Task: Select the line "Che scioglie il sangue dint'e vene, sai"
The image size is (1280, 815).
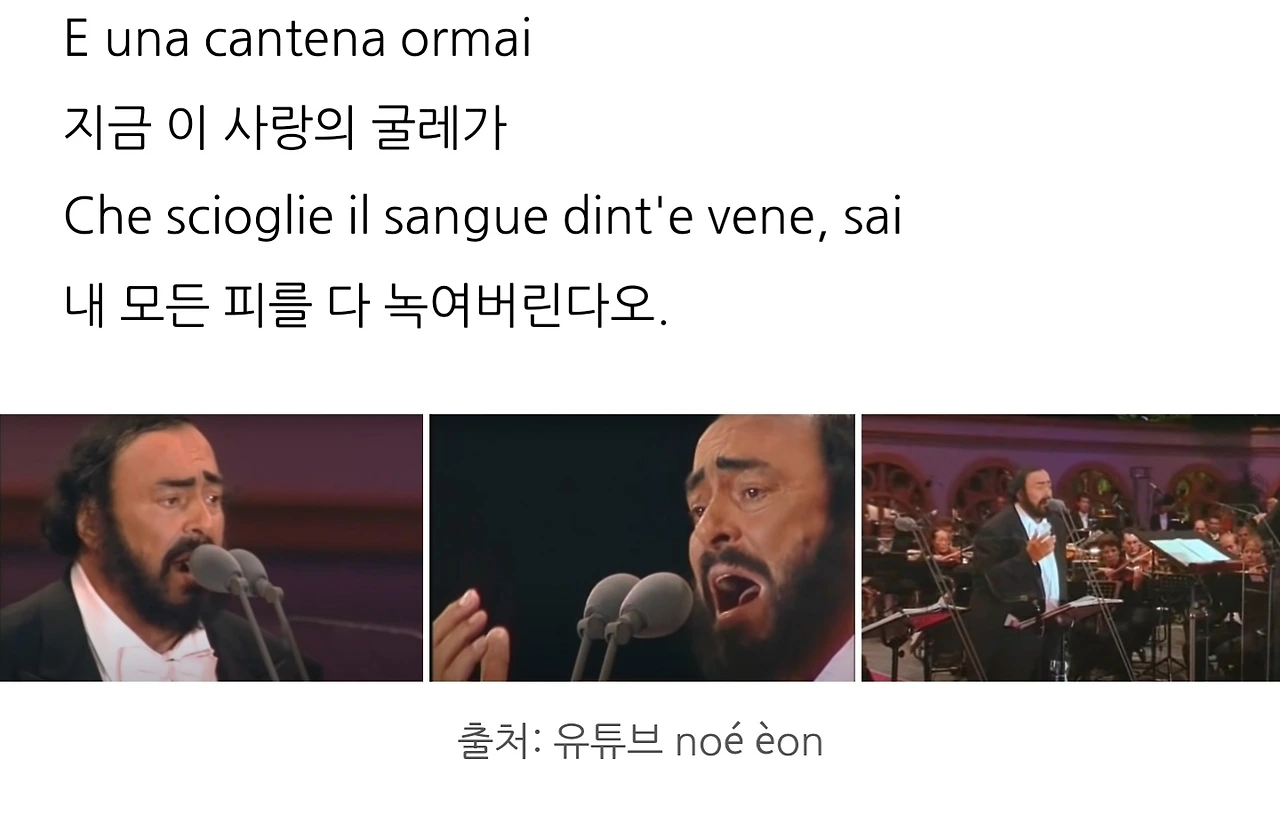Action: tap(483, 218)
